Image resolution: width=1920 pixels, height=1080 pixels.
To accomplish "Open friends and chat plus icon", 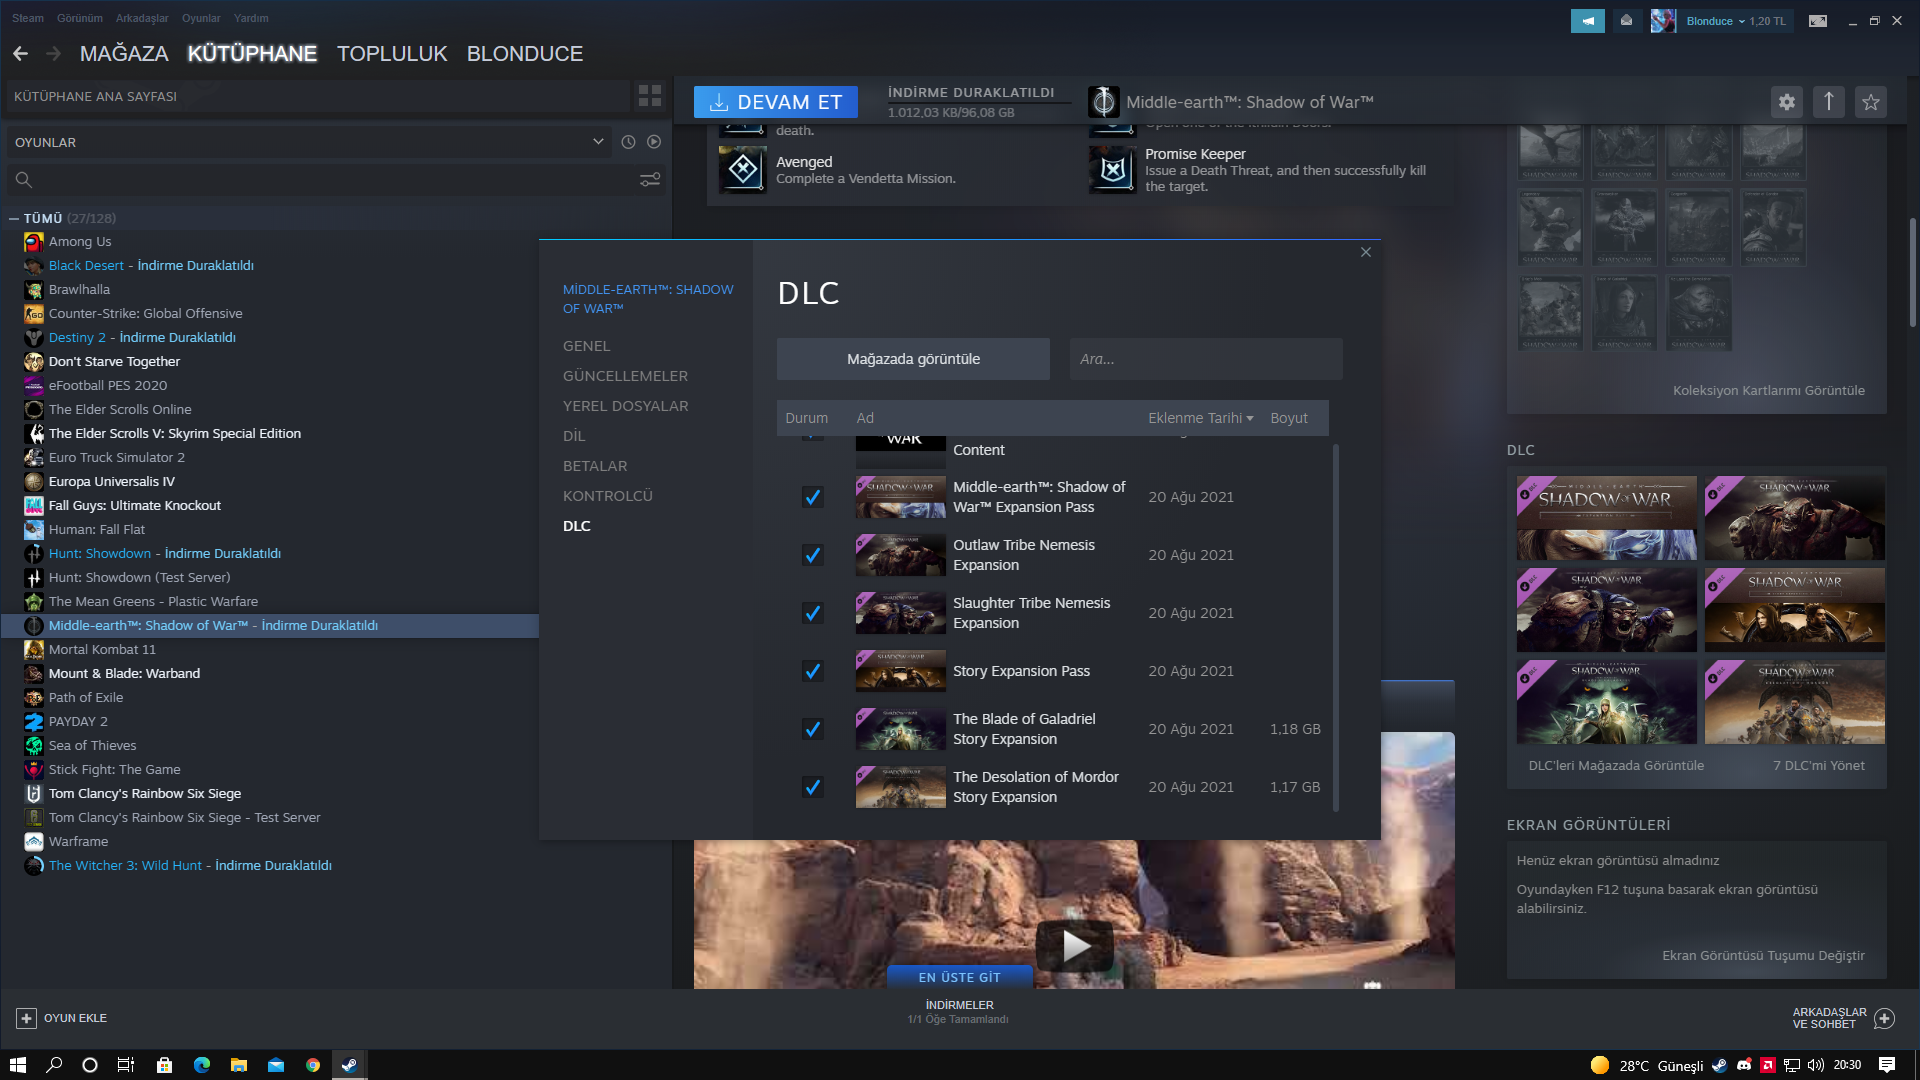I will pyautogui.click(x=1884, y=1018).
